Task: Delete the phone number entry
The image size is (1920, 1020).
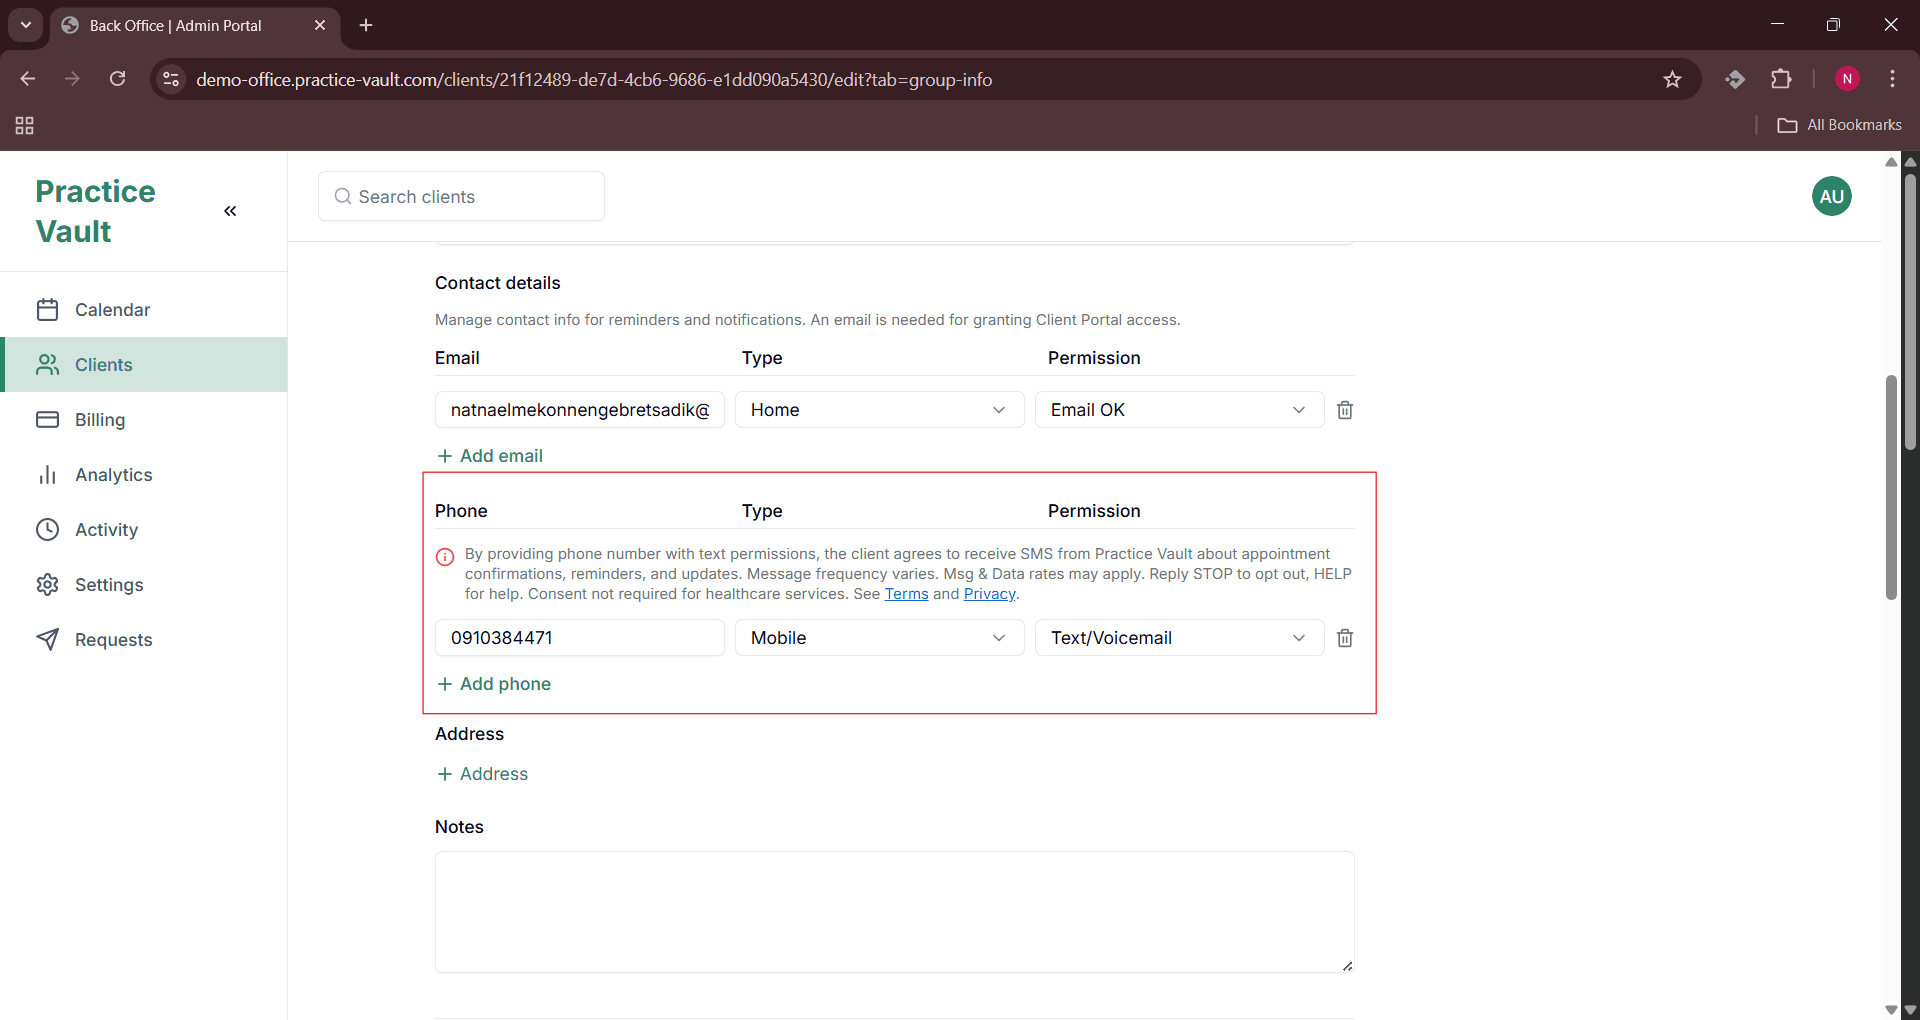Action: coord(1344,637)
